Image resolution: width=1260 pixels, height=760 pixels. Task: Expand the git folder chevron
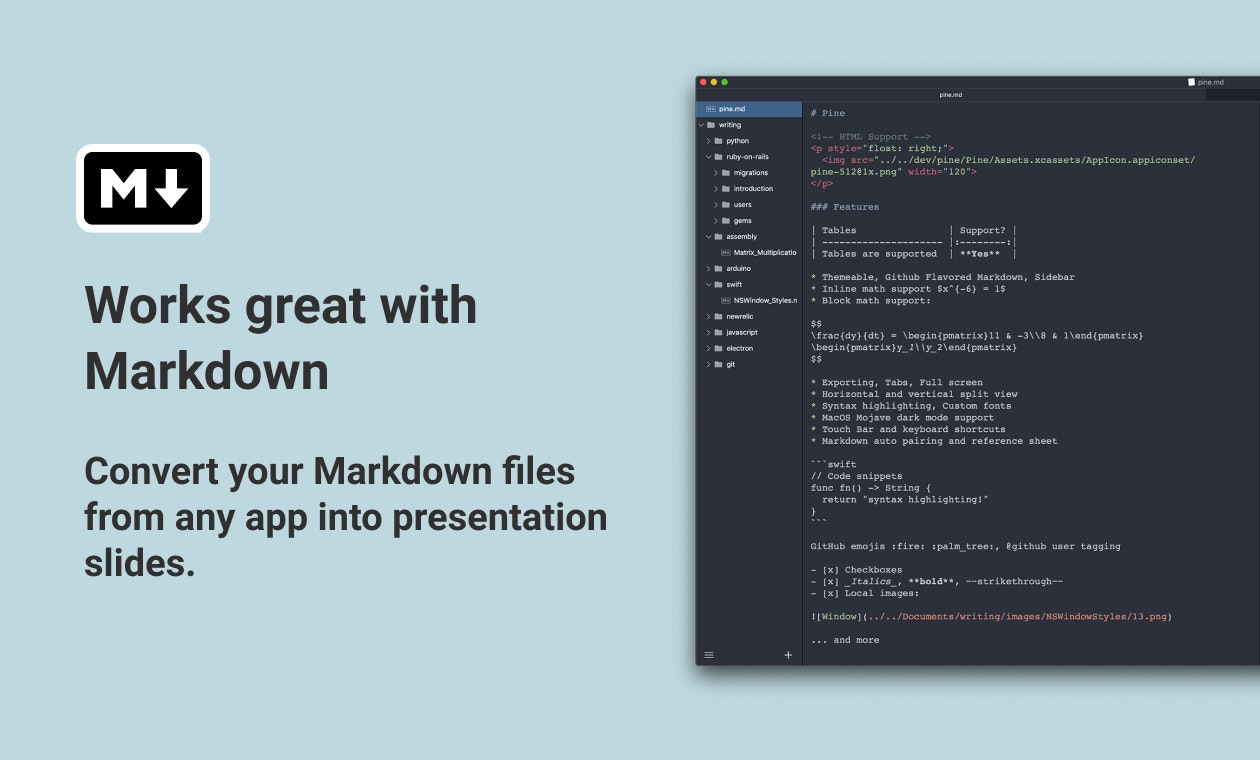tap(708, 364)
